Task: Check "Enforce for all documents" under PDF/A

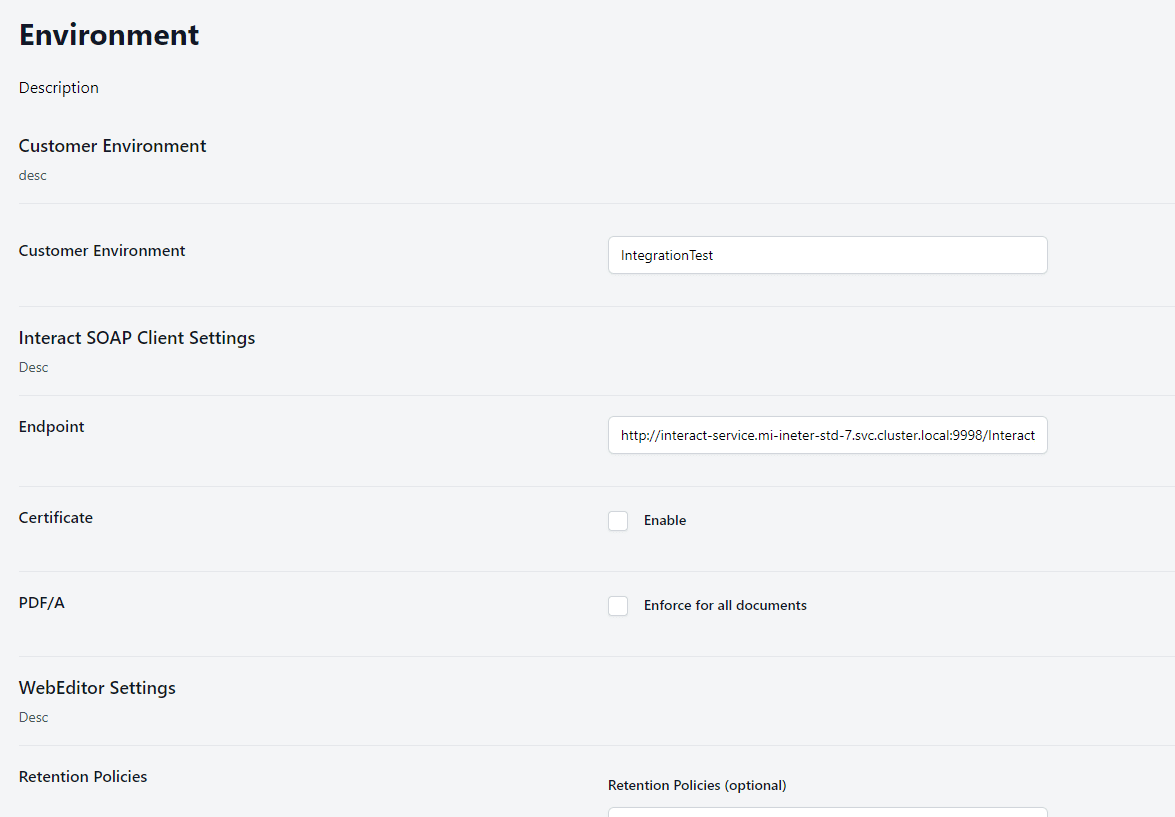Action: point(618,605)
